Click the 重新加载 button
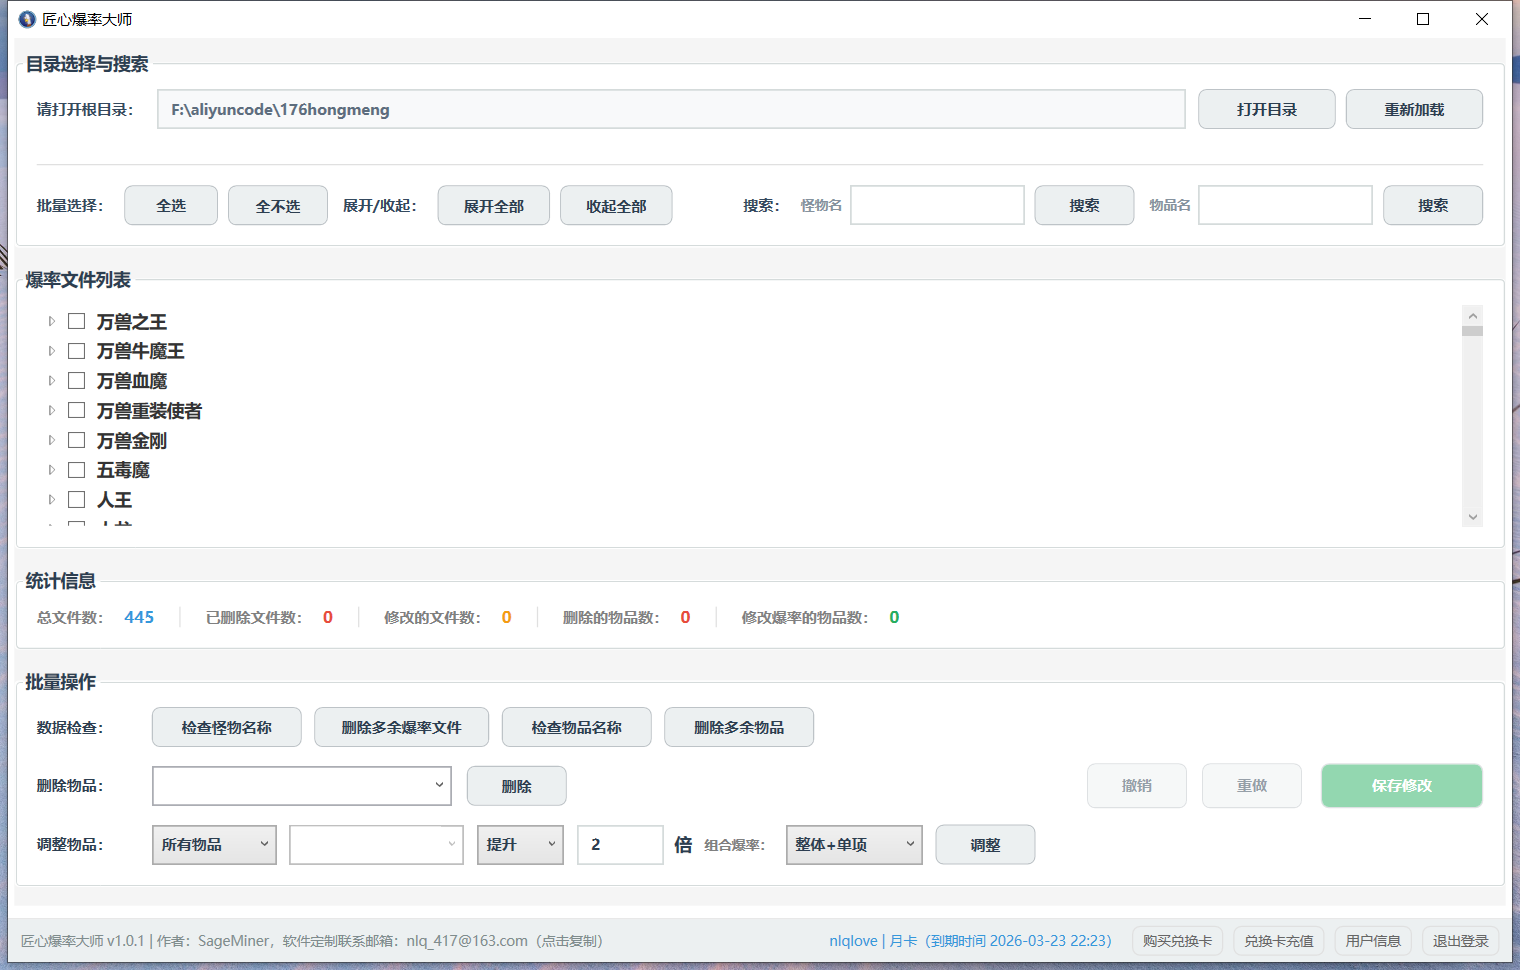Image resolution: width=1520 pixels, height=970 pixels. [x=1413, y=108]
